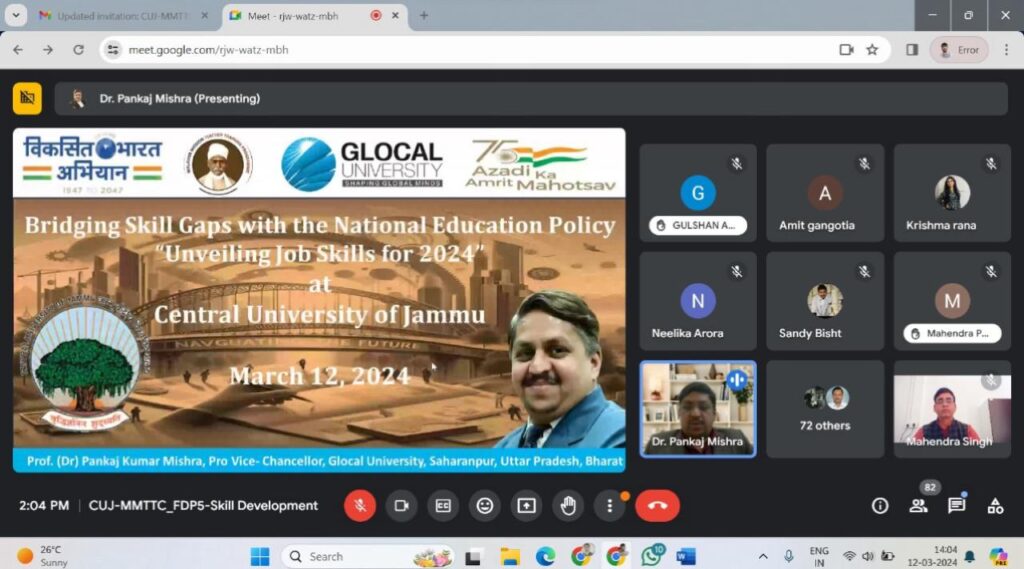Select Neelika Arora participant tile
Screen dimensions: 1024x569
pyautogui.click(x=697, y=301)
